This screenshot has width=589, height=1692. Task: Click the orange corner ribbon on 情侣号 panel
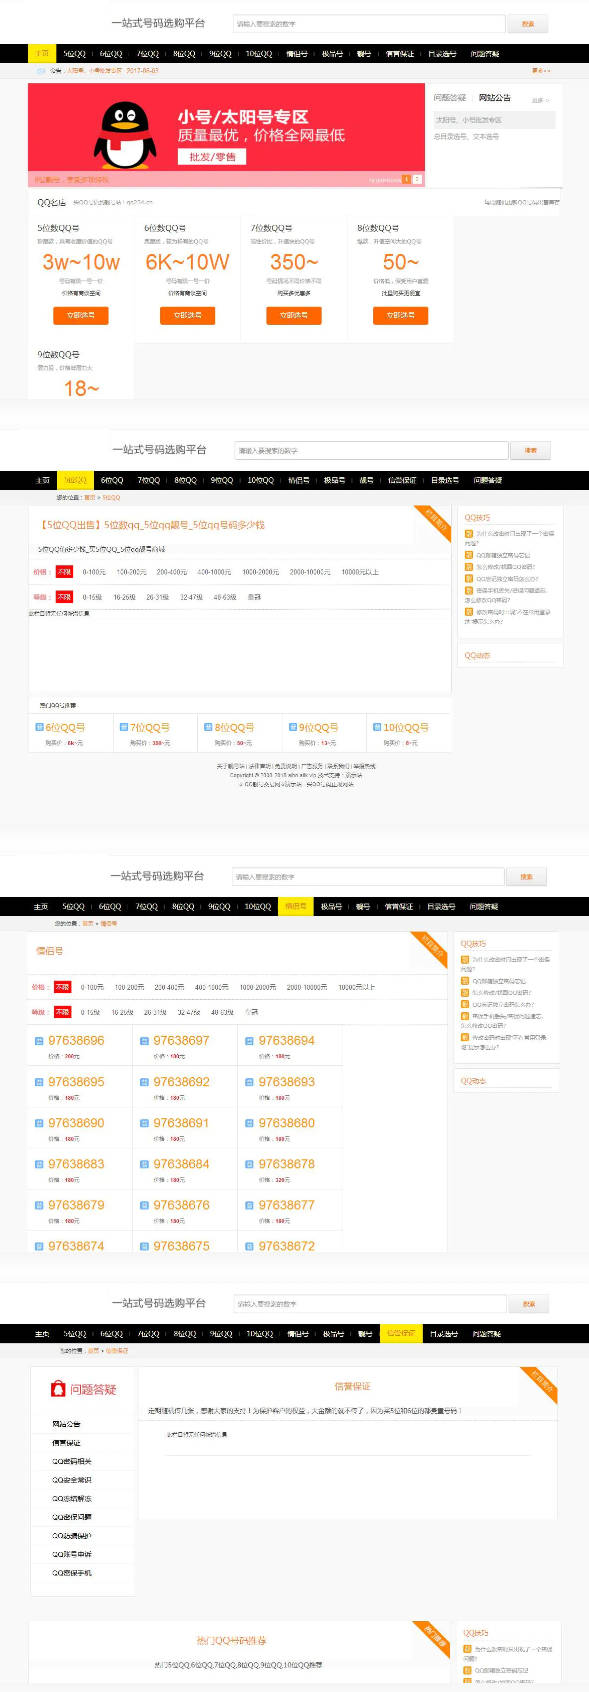click(x=430, y=947)
